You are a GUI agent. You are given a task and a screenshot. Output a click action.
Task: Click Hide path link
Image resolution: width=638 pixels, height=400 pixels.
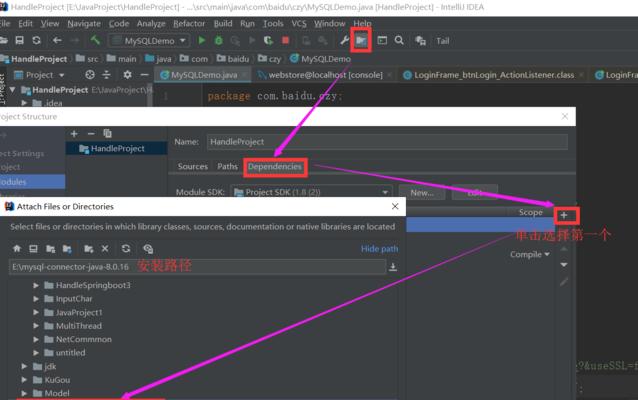pos(379,249)
